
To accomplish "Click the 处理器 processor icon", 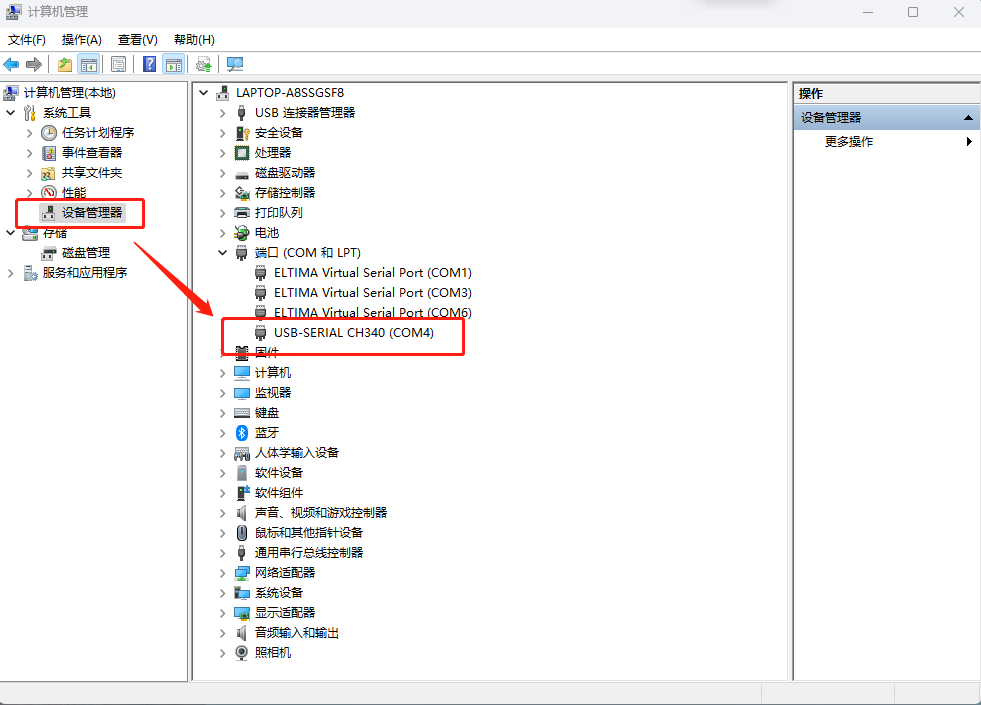I will 241,153.
